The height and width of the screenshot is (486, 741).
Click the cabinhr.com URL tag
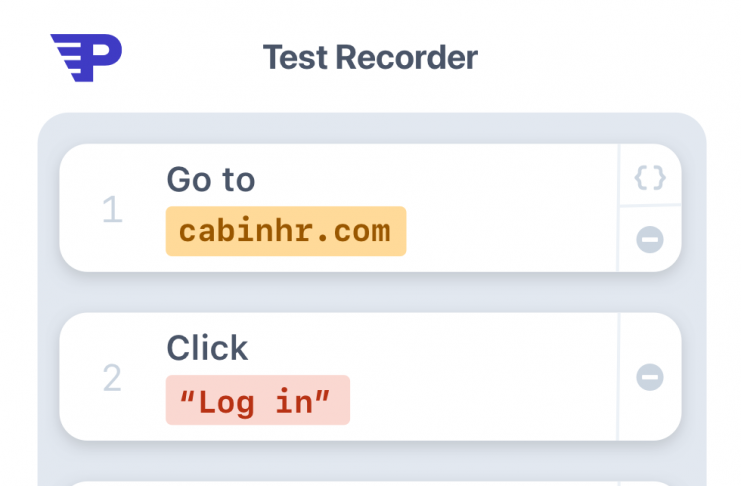pos(286,231)
